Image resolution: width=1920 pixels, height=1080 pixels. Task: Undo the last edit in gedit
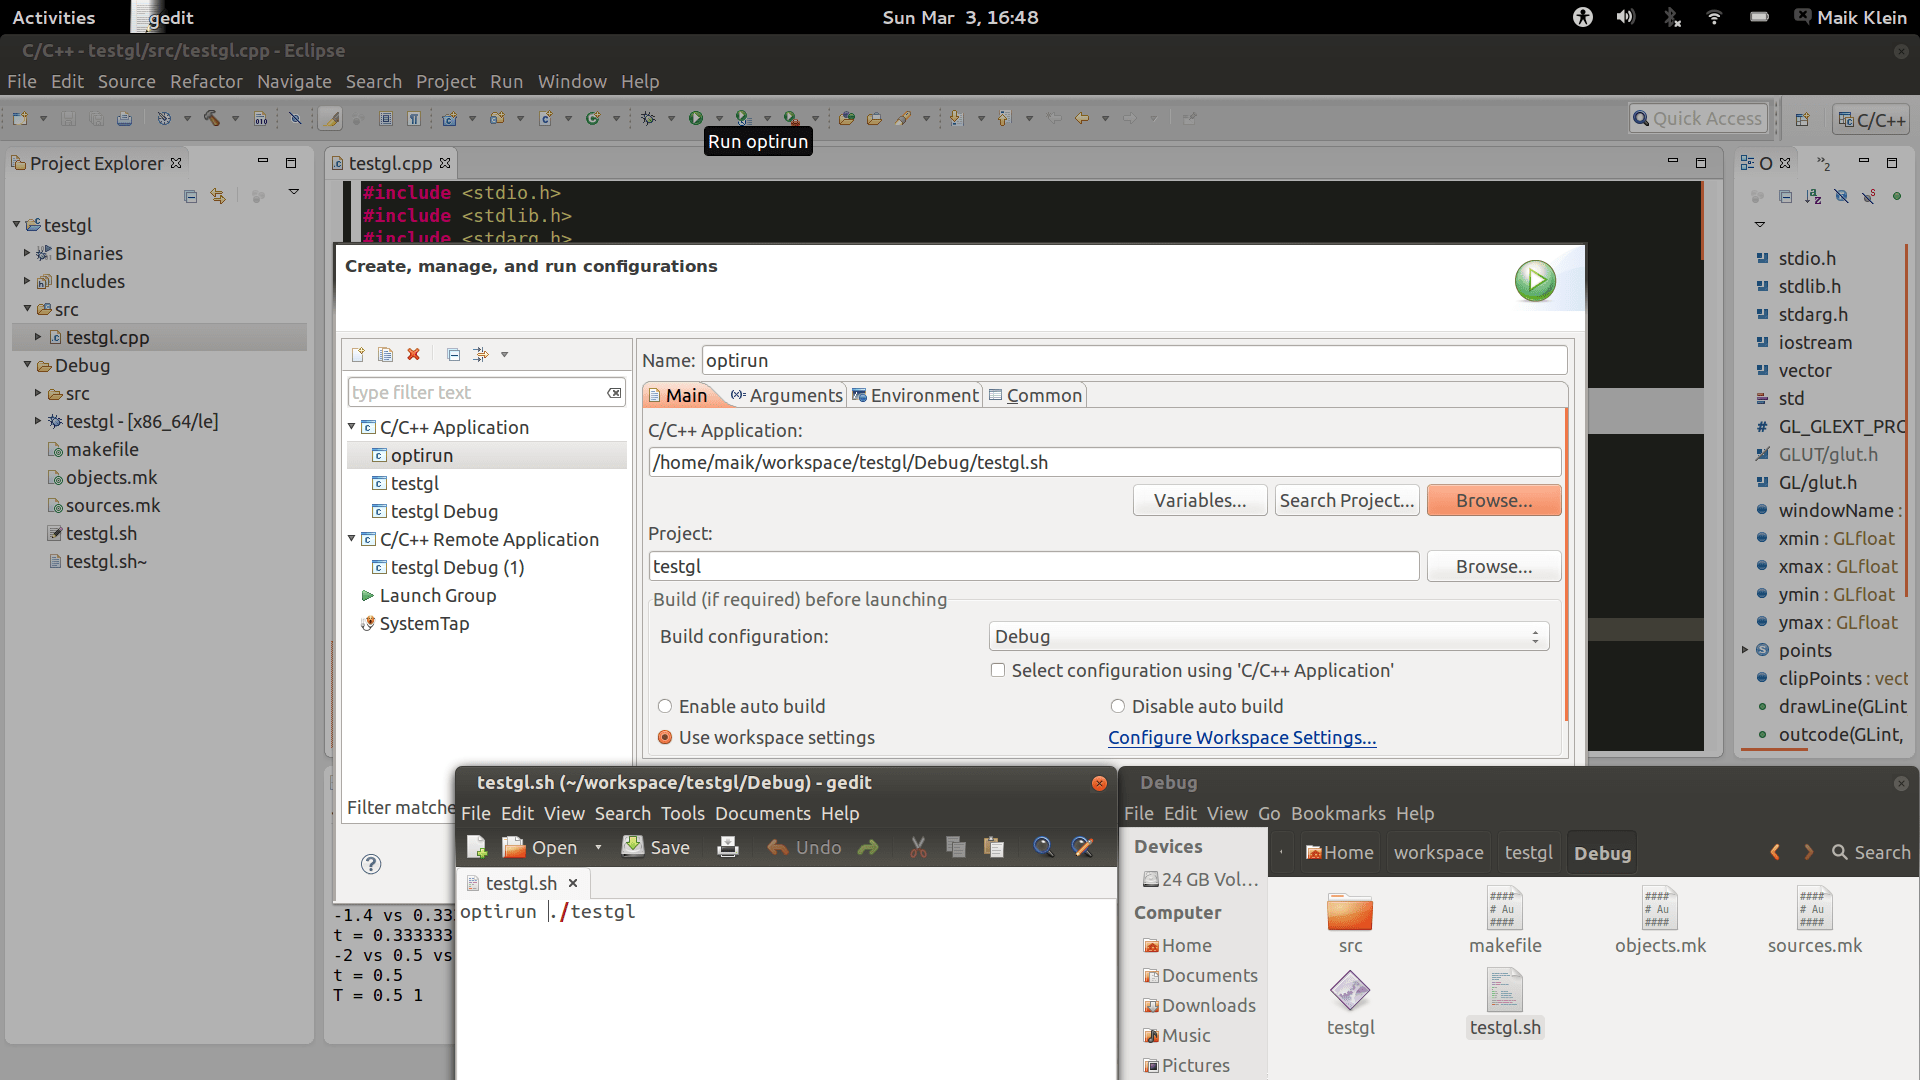803,847
